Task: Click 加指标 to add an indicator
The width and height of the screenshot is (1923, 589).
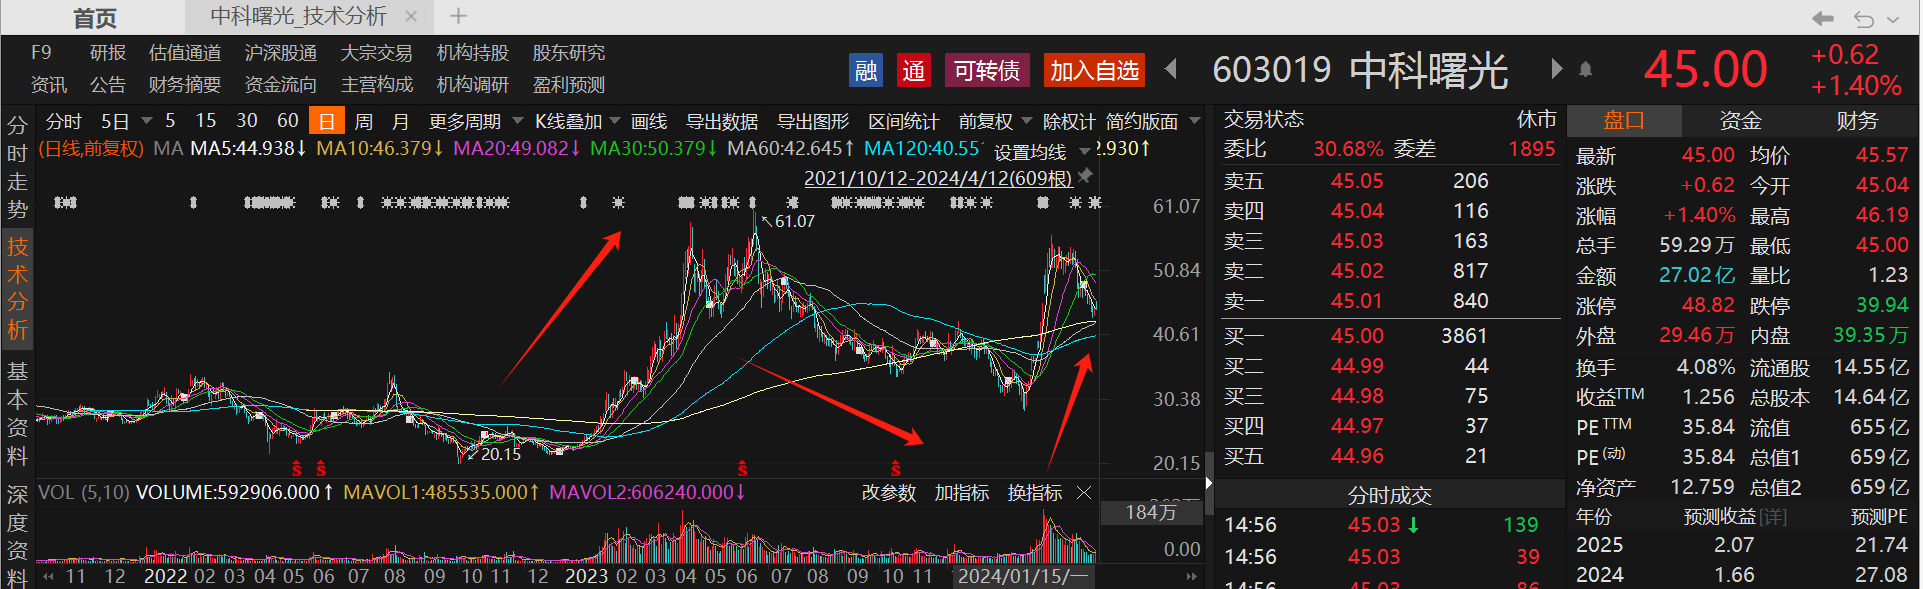Action: 962,493
